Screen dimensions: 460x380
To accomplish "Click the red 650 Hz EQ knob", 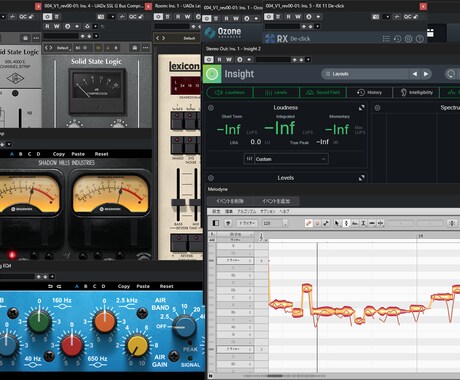I will click(x=72, y=345).
